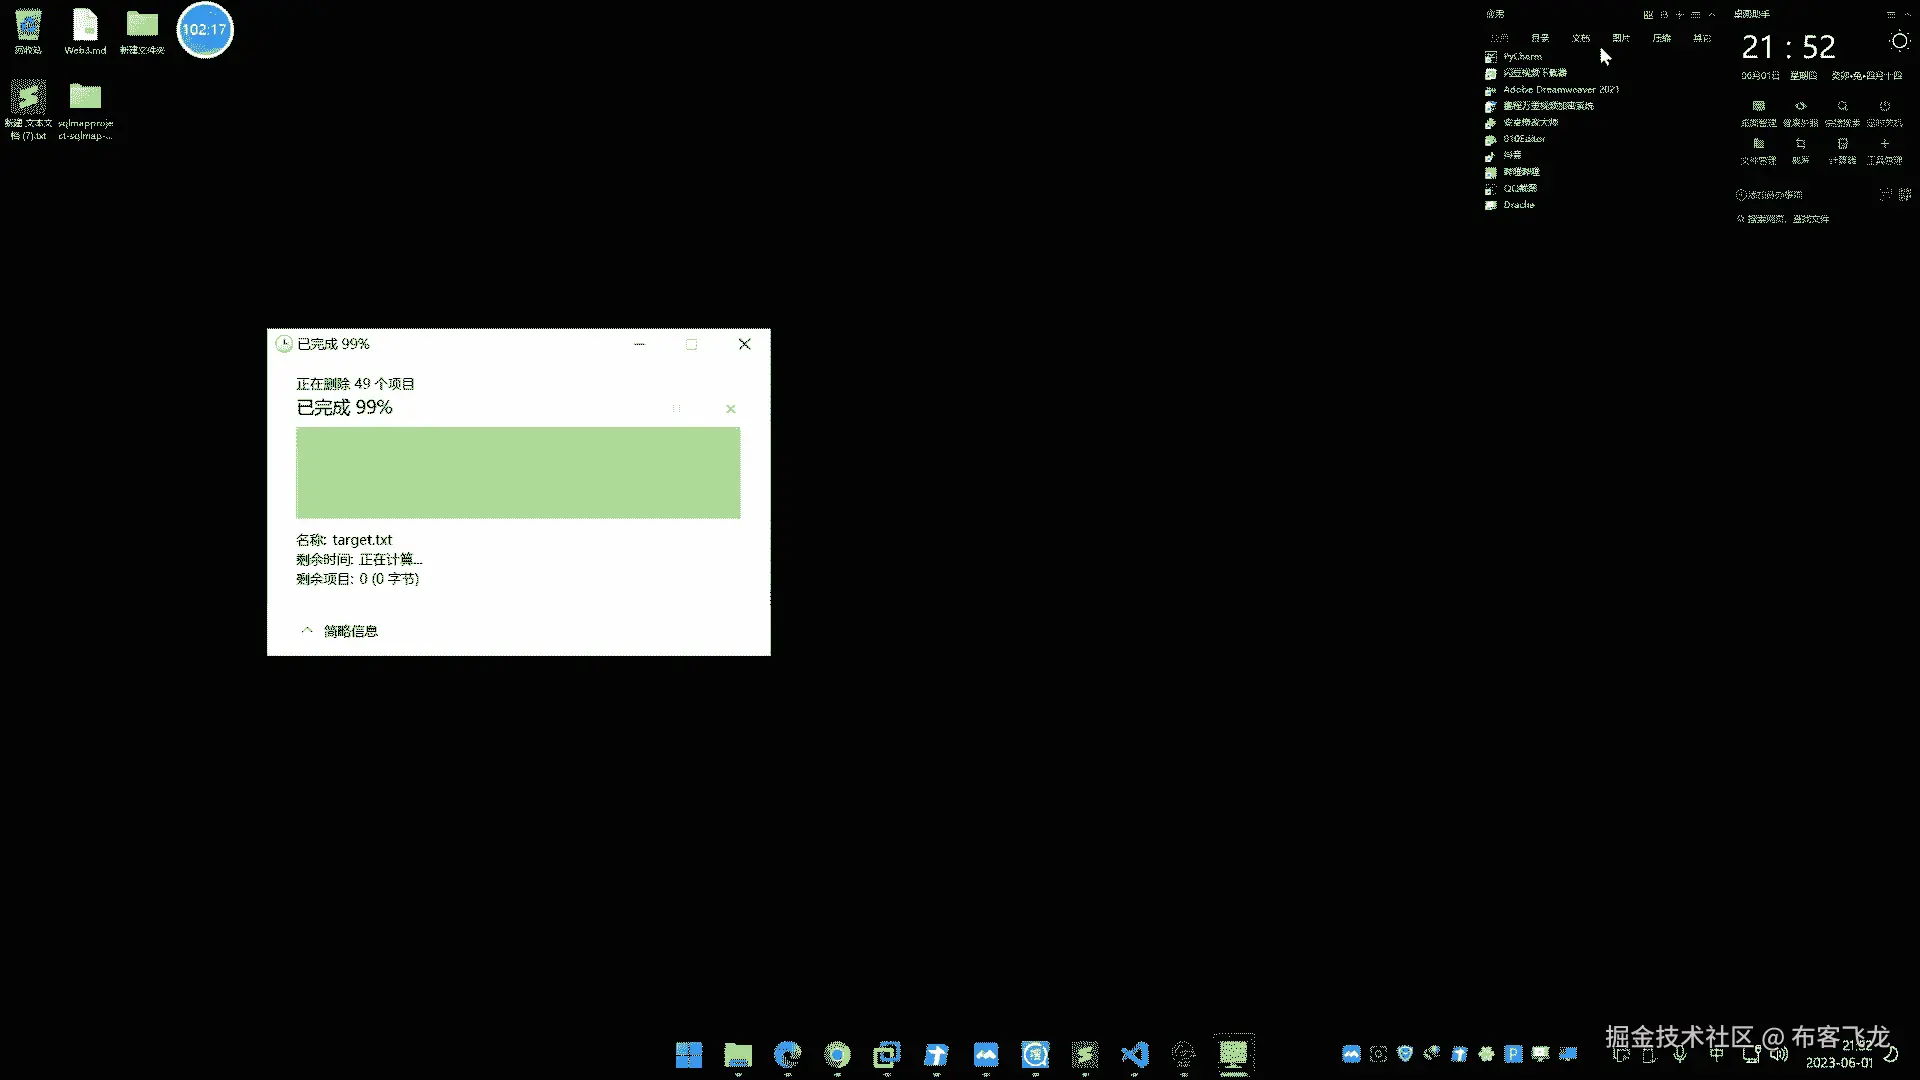Open the Windows Start menu
Viewport: 1920px width, 1080px height.
click(x=689, y=1054)
